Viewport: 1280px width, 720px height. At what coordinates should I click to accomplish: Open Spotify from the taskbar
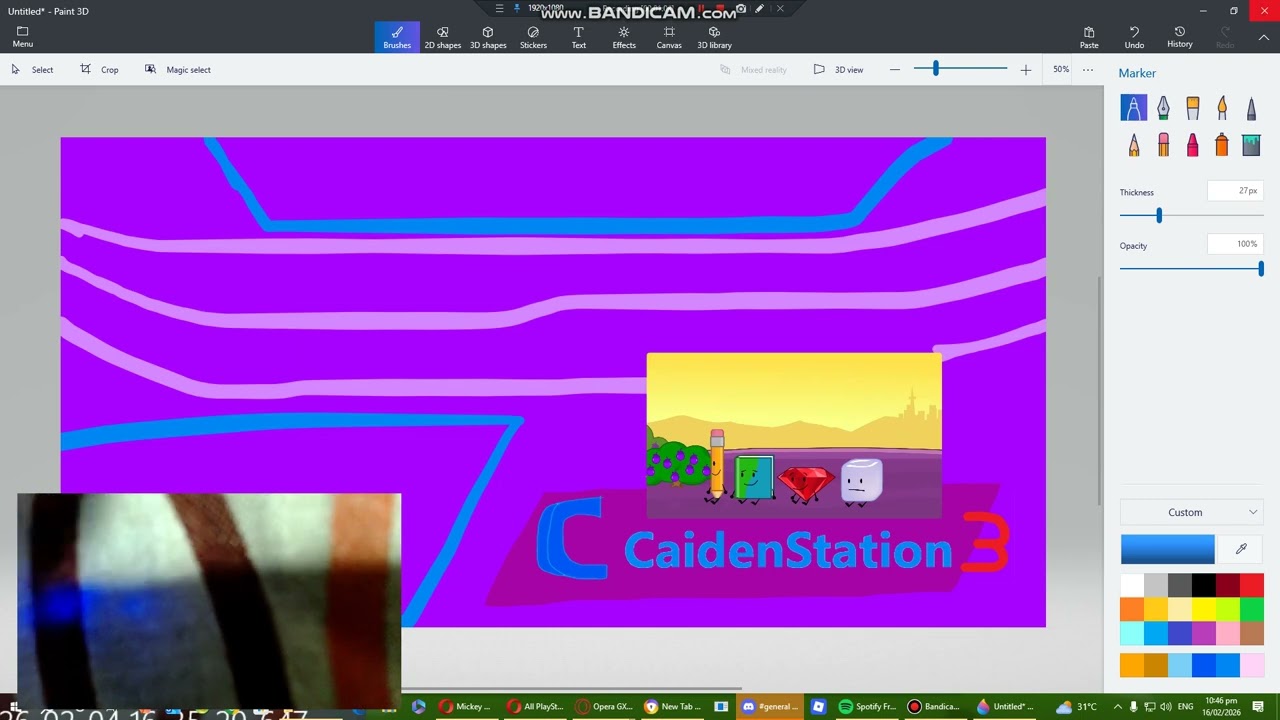[x=866, y=706]
